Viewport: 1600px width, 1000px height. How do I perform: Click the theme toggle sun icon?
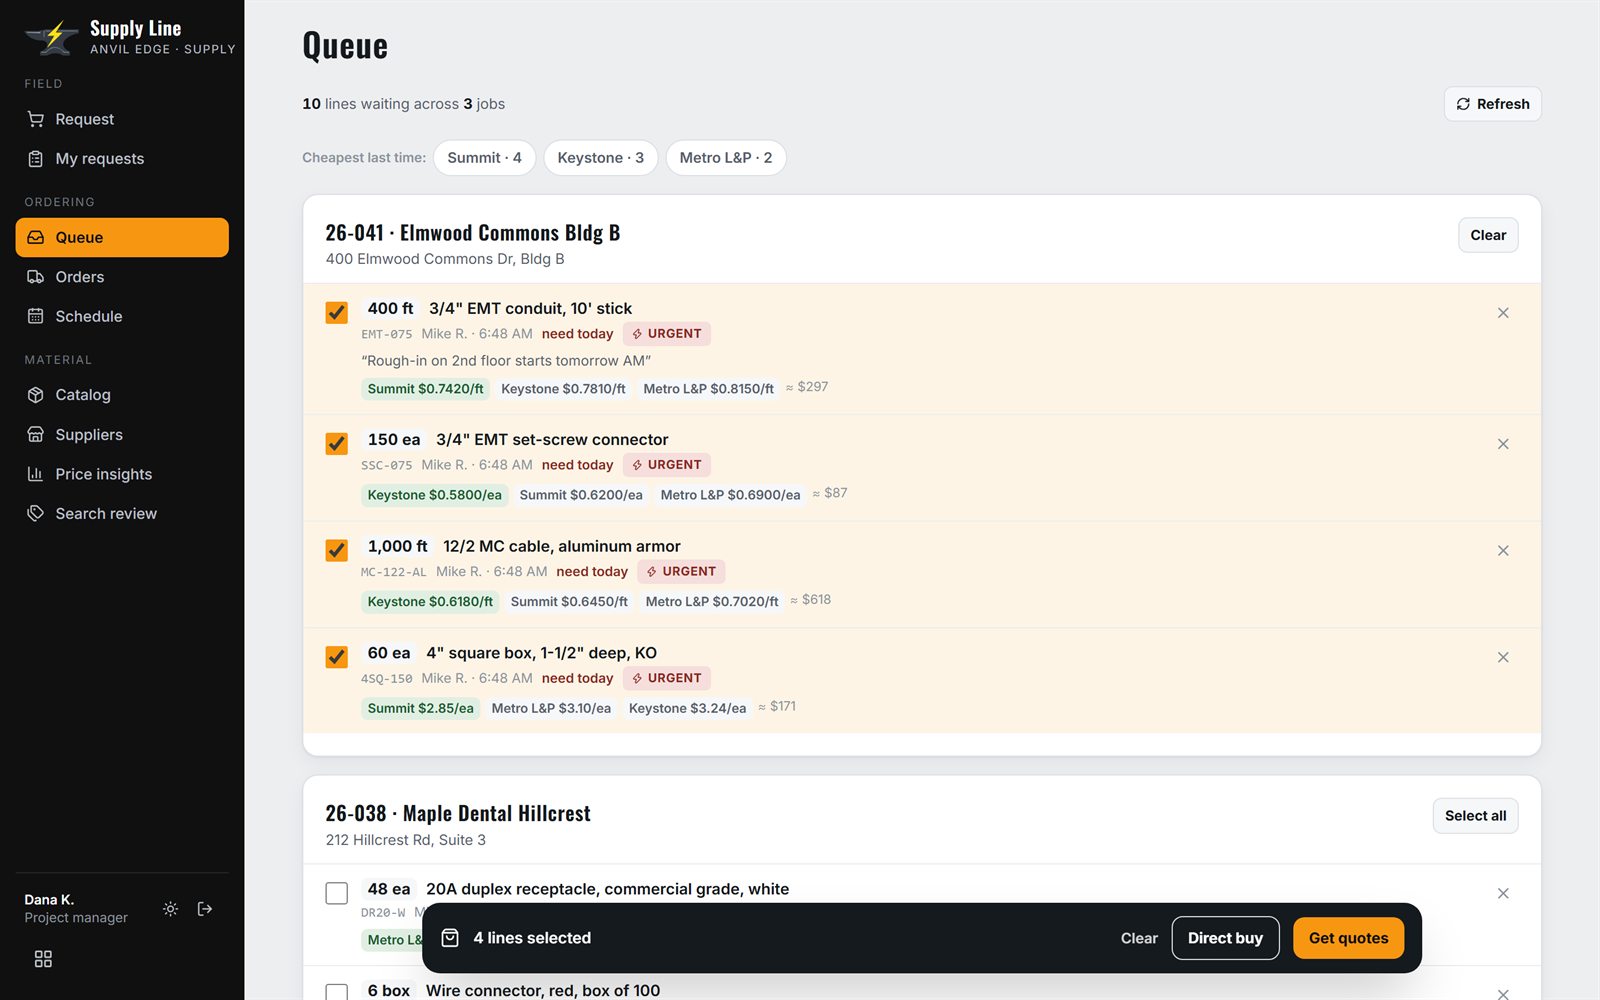(x=171, y=909)
